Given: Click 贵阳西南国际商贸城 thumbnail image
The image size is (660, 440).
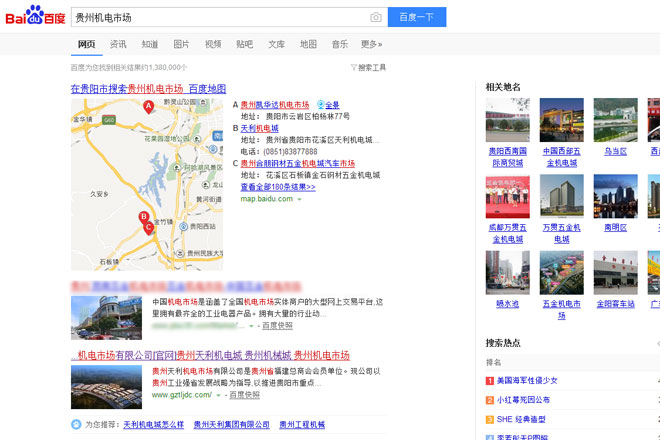Looking at the screenshot, I should tap(508, 120).
